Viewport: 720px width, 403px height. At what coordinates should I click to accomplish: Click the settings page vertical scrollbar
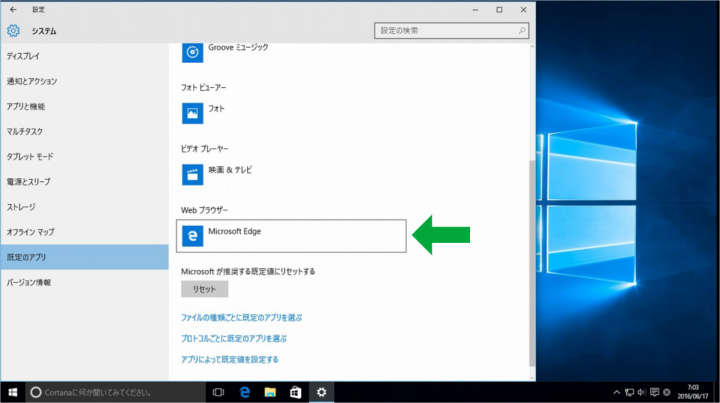[x=532, y=262]
